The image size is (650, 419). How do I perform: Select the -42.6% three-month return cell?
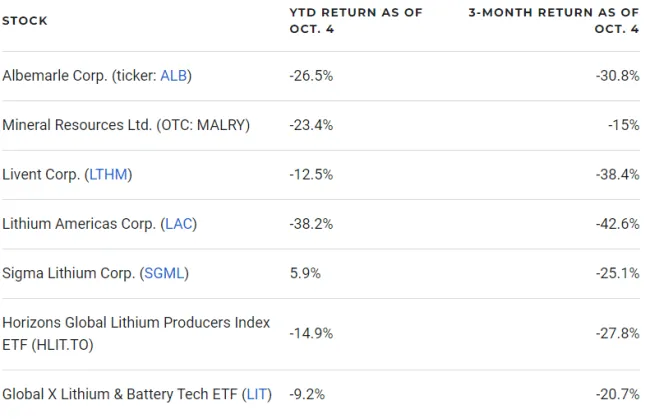616,224
